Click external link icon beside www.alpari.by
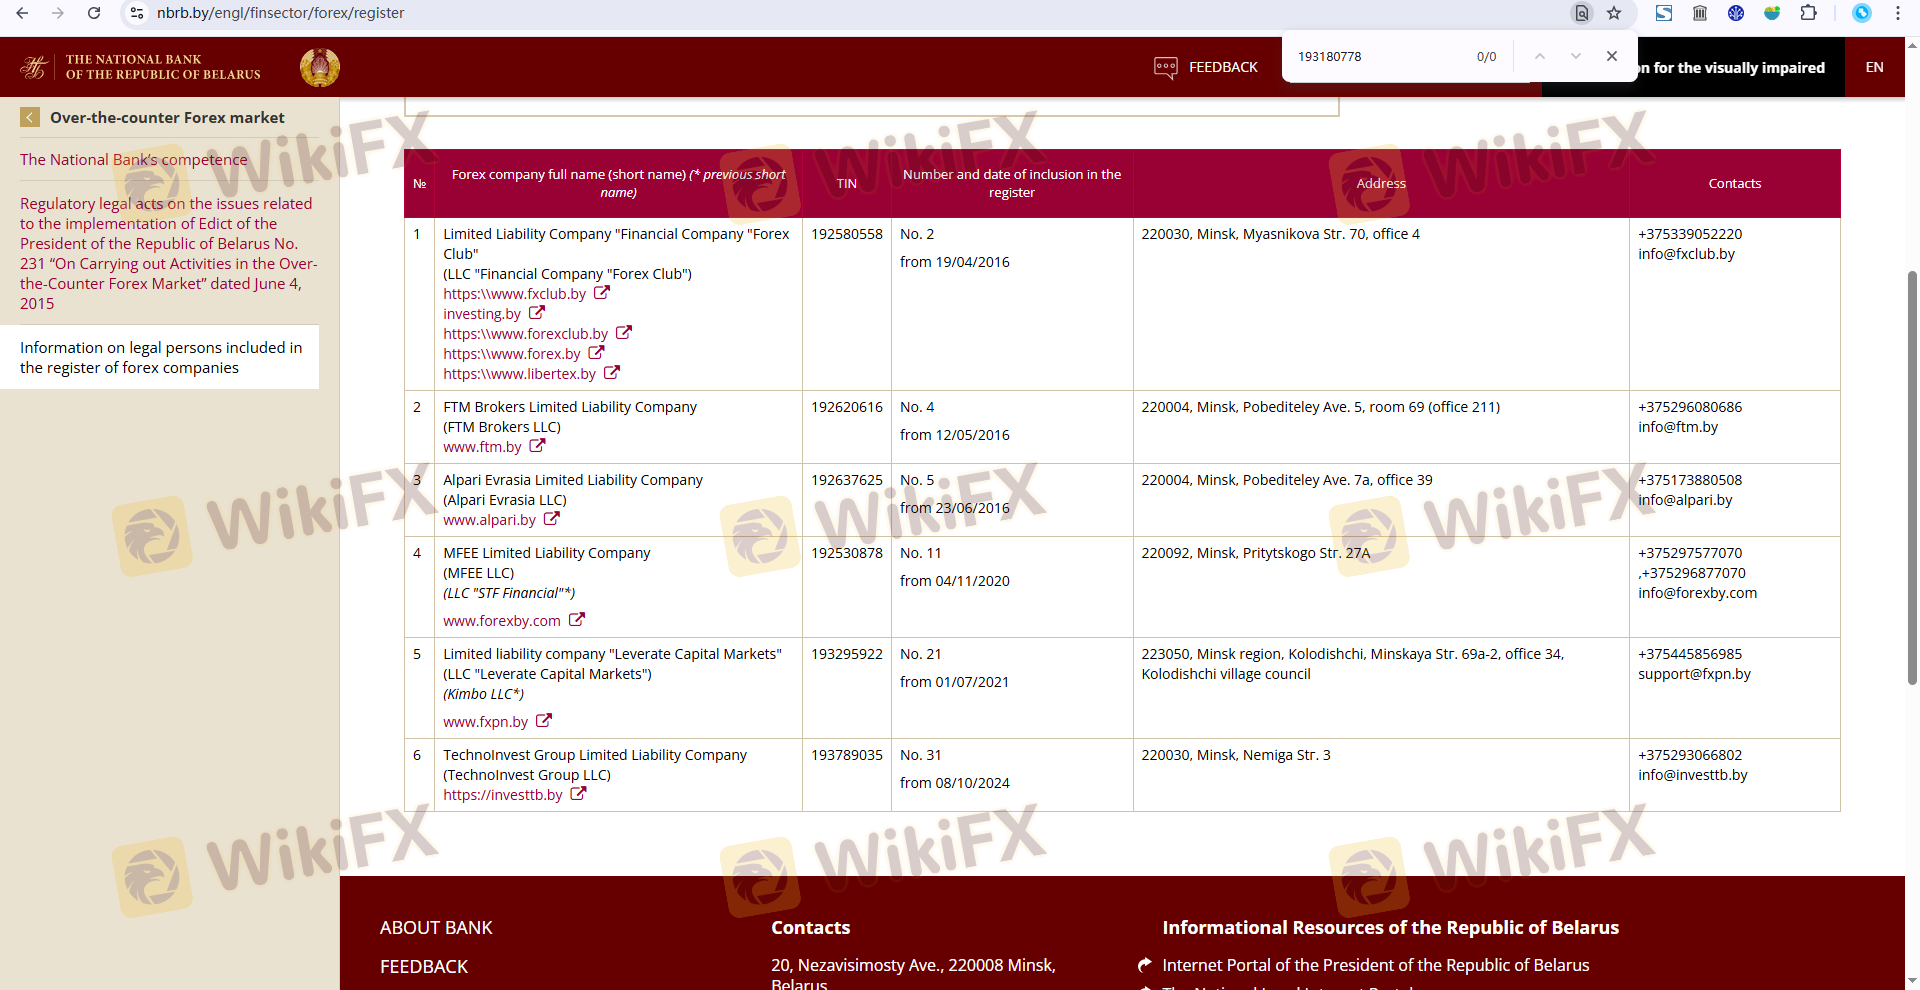 (x=552, y=519)
